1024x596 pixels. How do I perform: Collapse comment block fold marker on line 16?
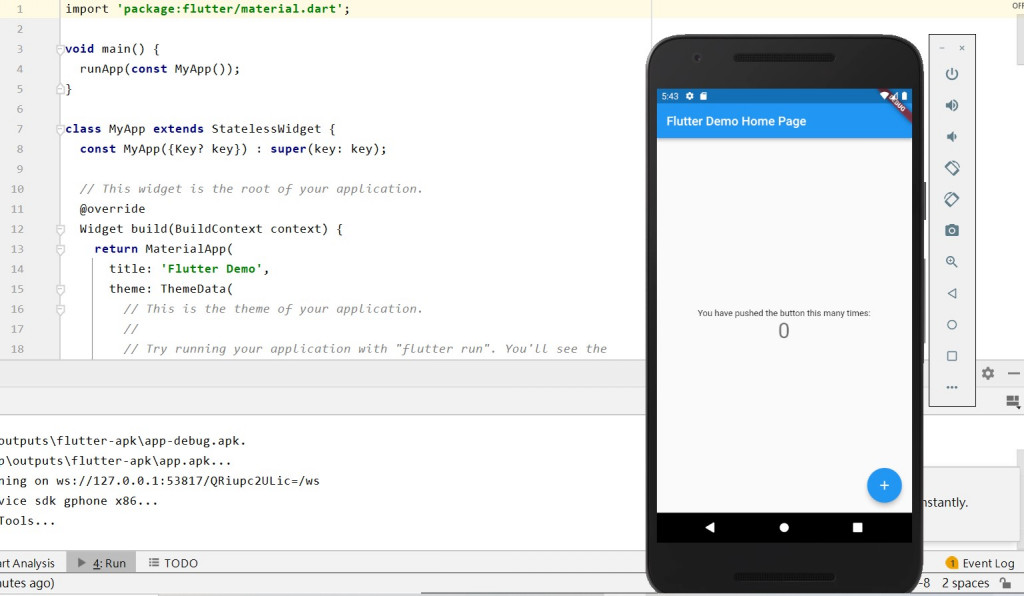click(60, 309)
